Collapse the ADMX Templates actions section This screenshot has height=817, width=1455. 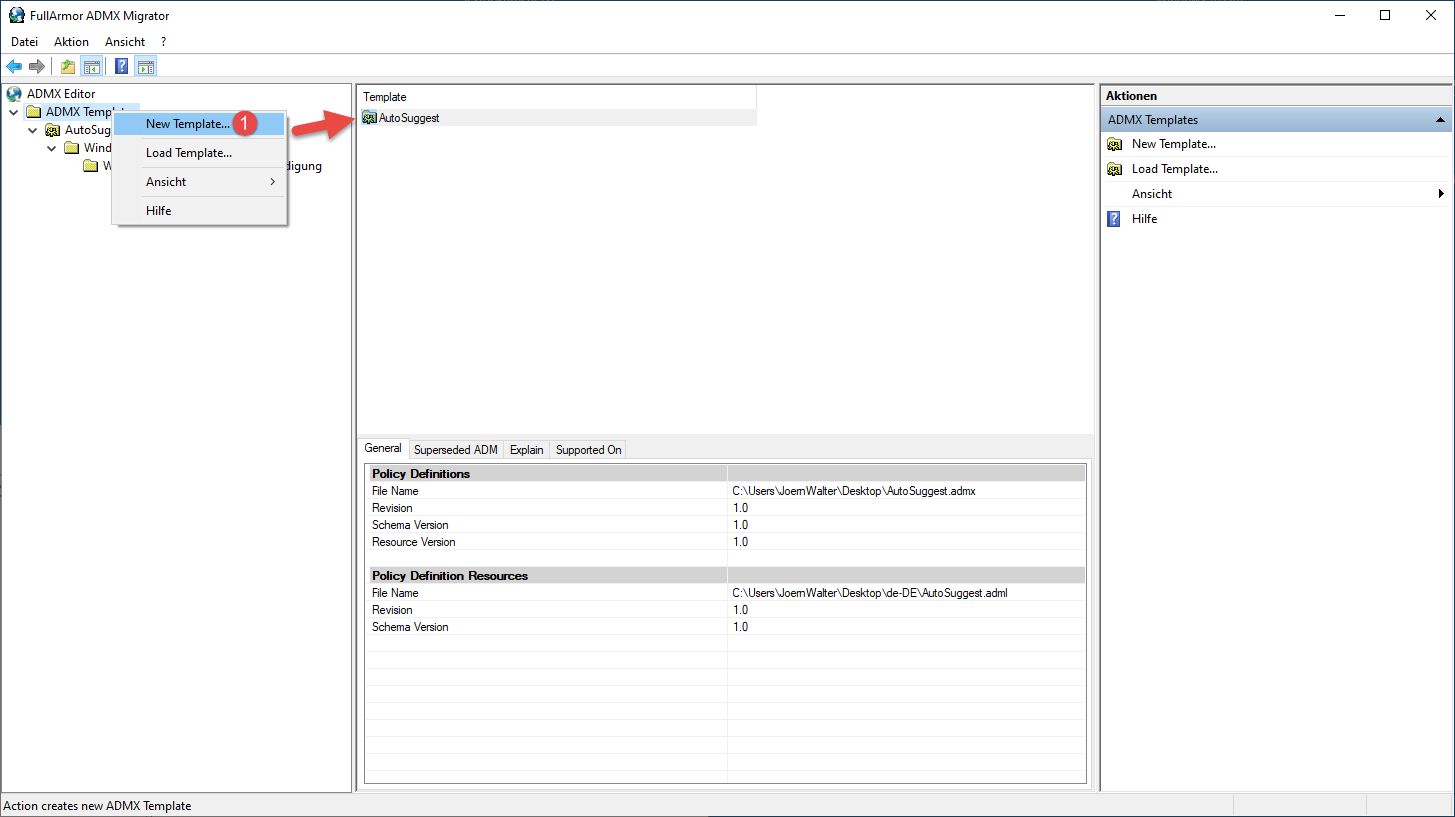click(x=1440, y=120)
